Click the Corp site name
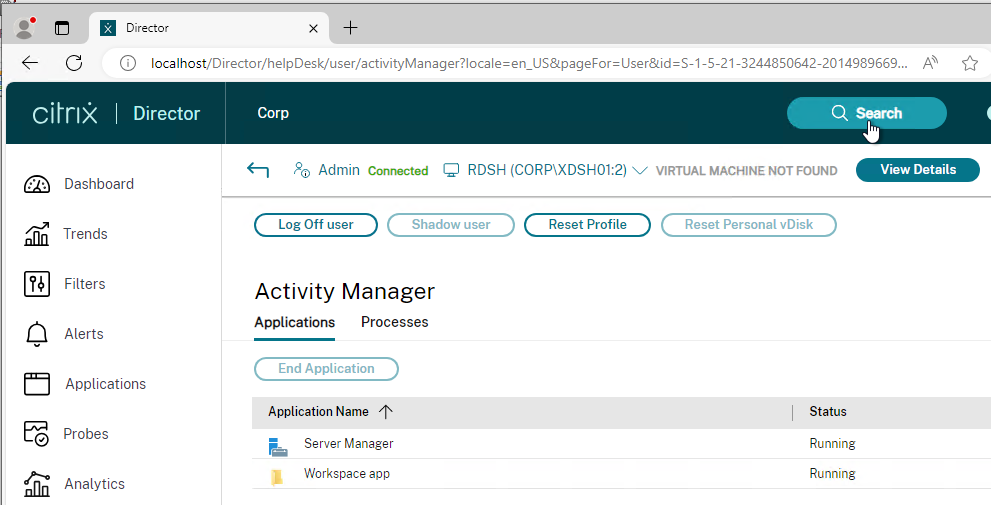The width and height of the screenshot is (991, 505). 273,113
